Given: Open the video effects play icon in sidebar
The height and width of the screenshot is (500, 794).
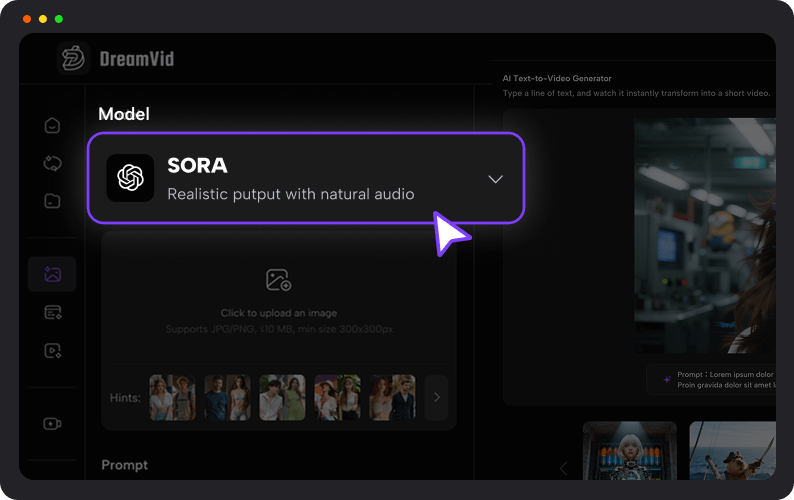Looking at the screenshot, I should 53,351.
